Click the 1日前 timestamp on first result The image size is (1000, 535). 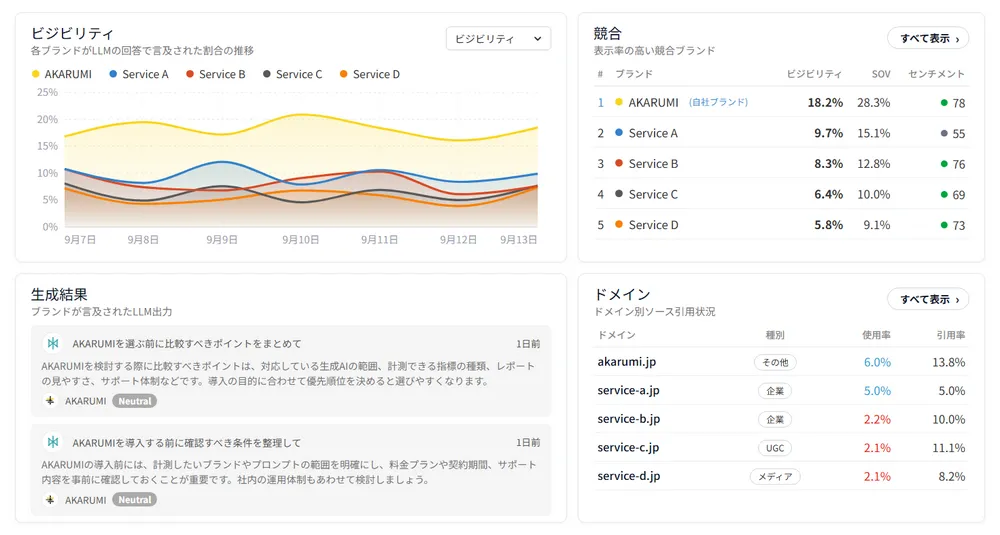[528, 344]
